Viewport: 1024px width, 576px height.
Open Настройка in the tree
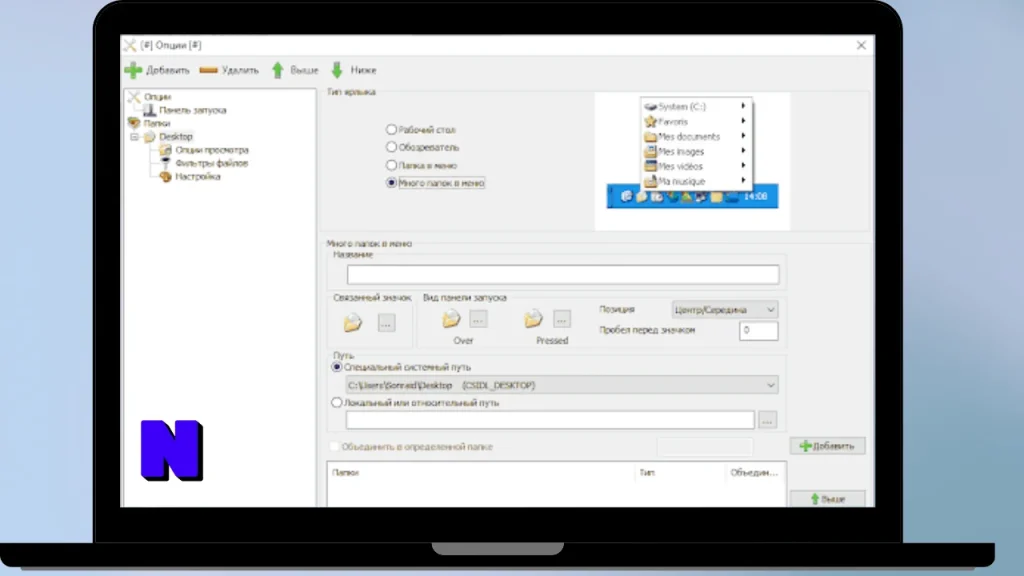197,176
